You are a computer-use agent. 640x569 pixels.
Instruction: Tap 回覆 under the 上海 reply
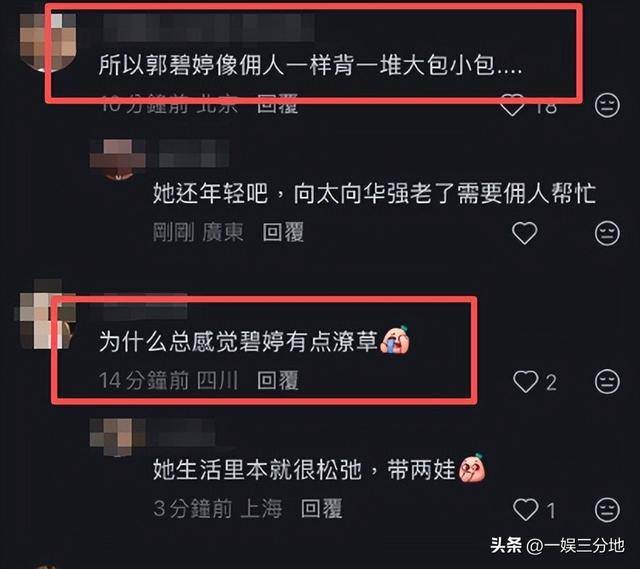(321, 509)
